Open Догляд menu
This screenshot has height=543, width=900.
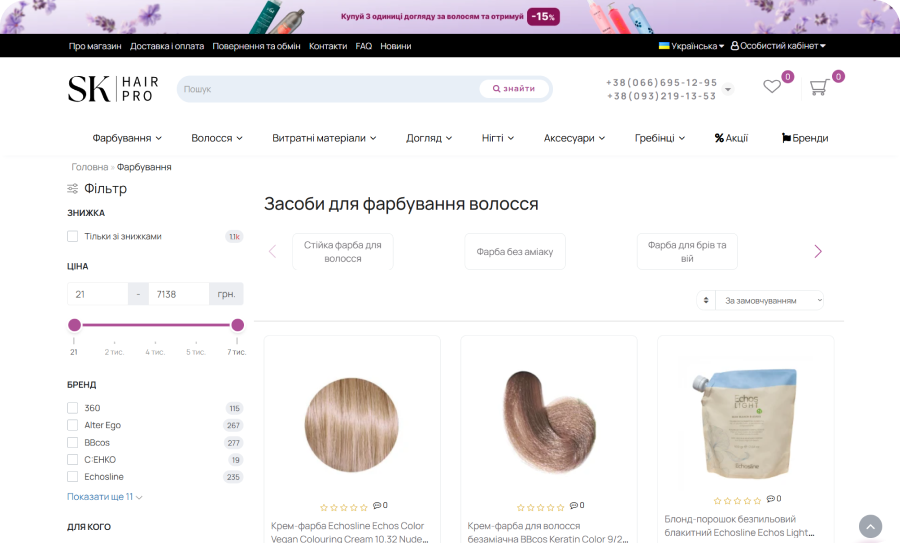(x=429, y=138)
